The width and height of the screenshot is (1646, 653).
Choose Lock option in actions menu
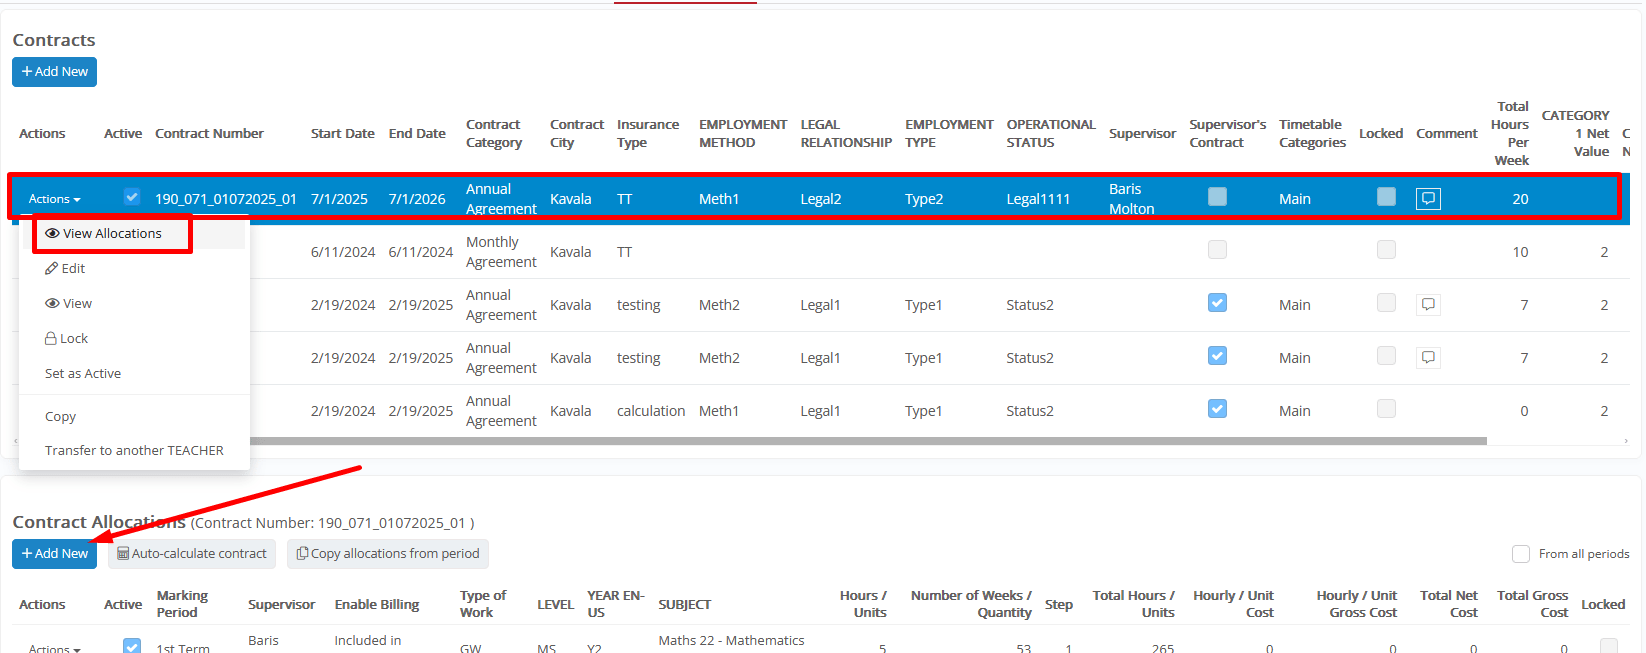[x=67, y=338]
